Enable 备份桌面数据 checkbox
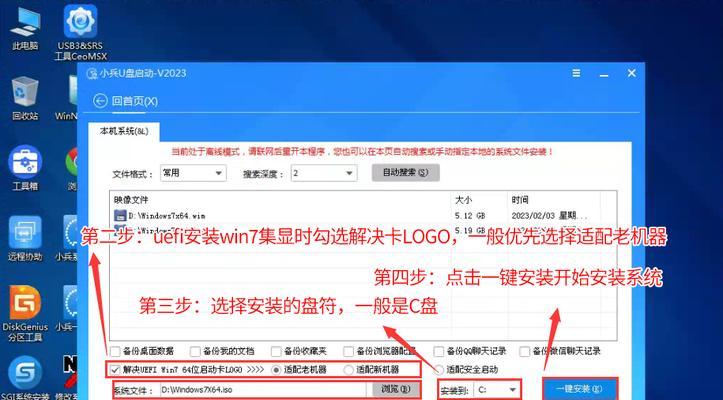723x400 pixels. pos(115,352)
